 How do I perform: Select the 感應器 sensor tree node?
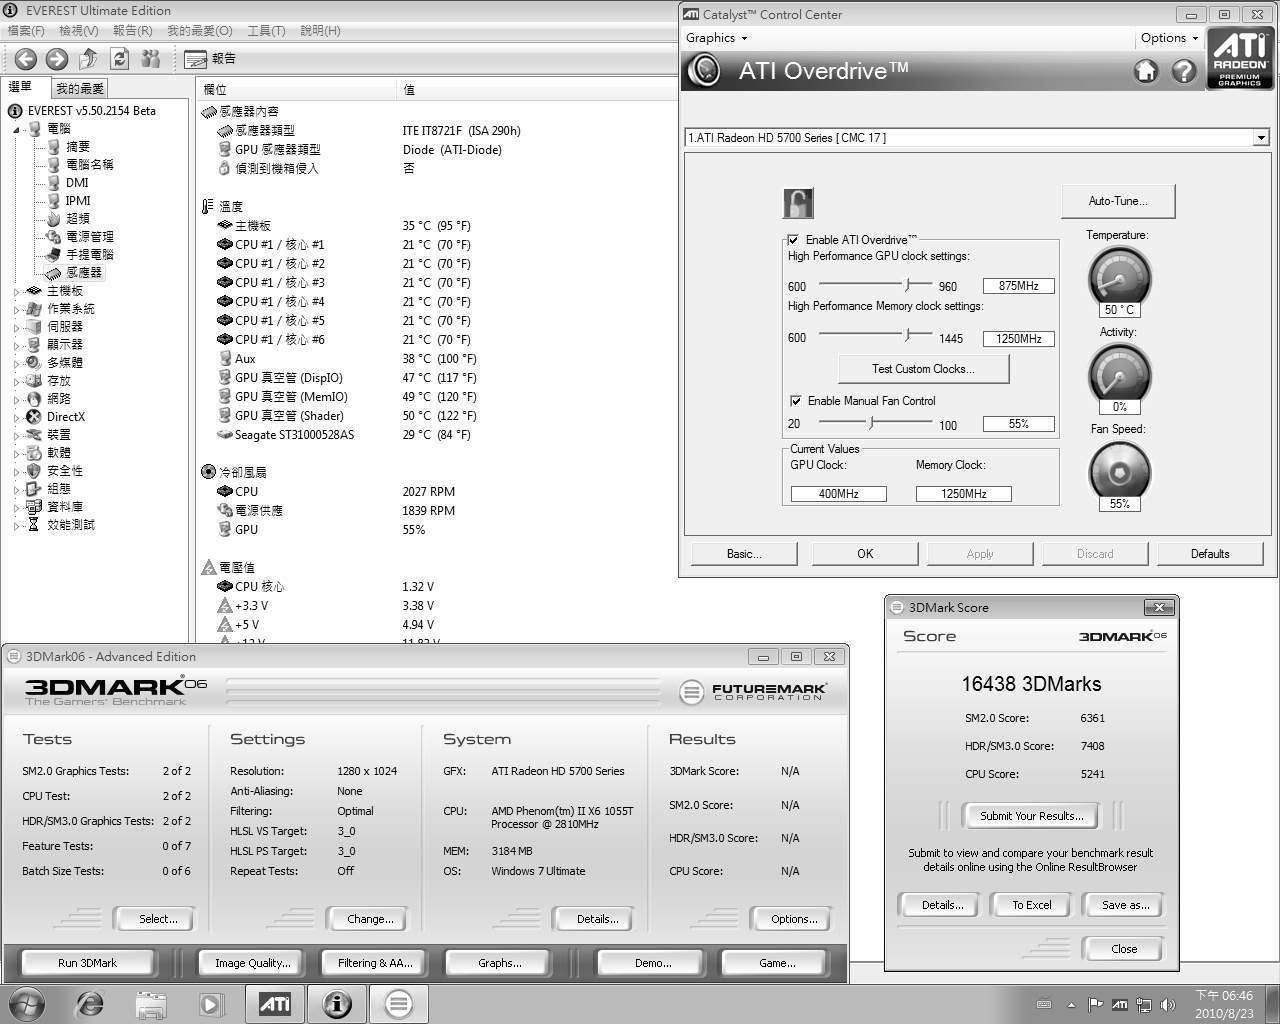tap(84, 272)
